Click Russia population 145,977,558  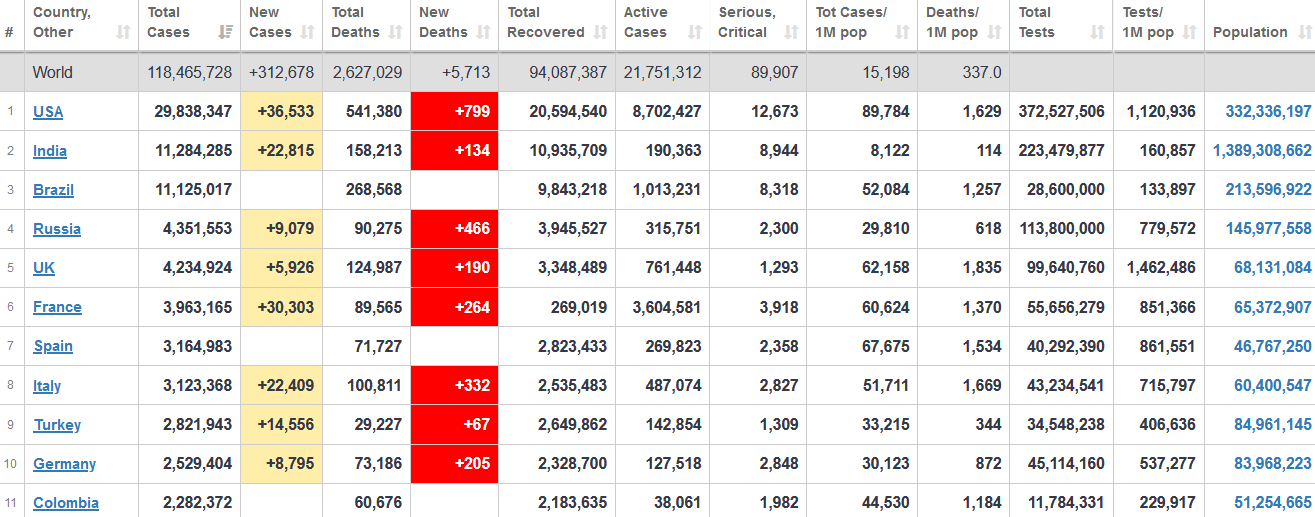point(1269,229)
